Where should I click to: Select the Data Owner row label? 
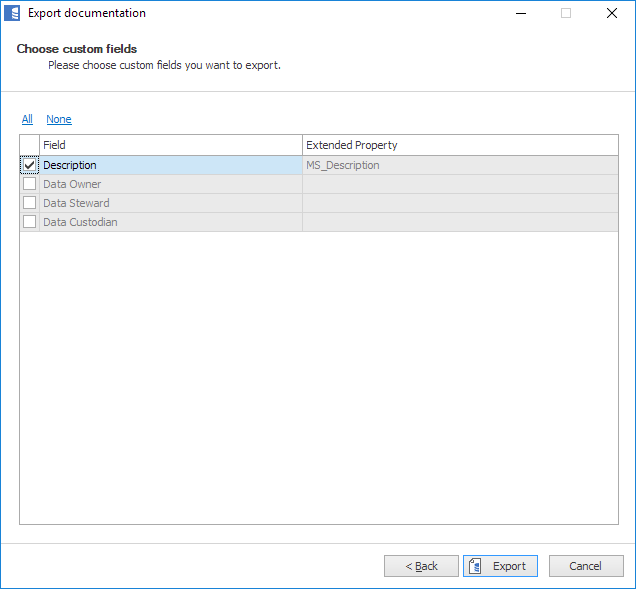(72, 184)
